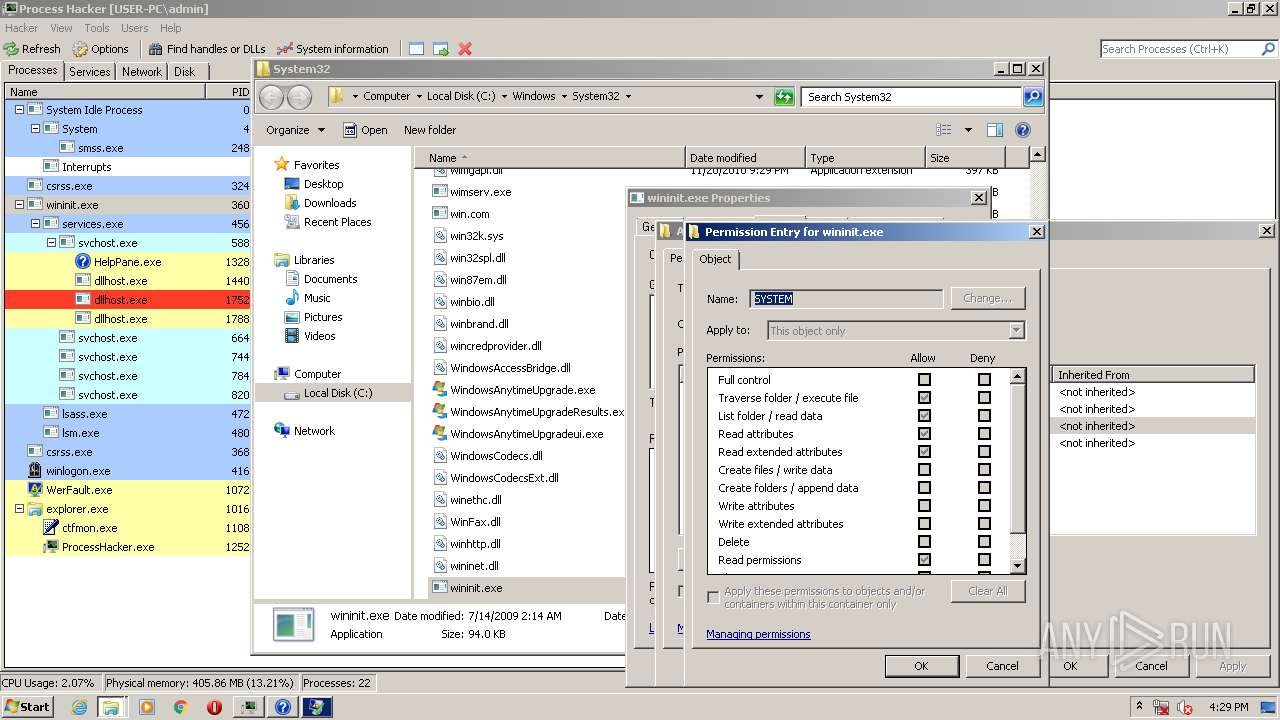1280x720 pixels.
Task: Click the change view icon in Explorer
Action: [x=943, y=130]
